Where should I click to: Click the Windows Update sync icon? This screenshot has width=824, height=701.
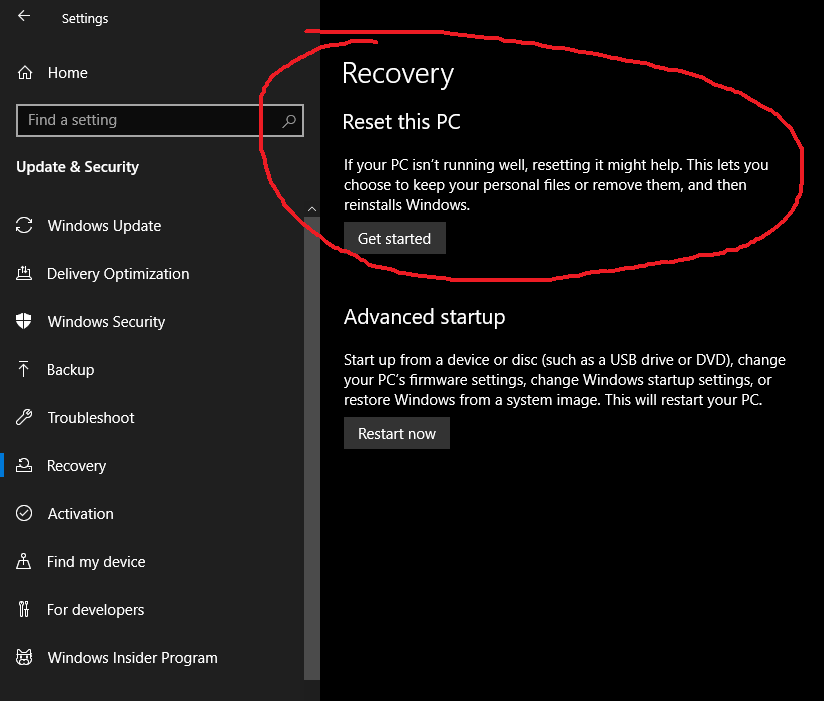coord(24,225)
